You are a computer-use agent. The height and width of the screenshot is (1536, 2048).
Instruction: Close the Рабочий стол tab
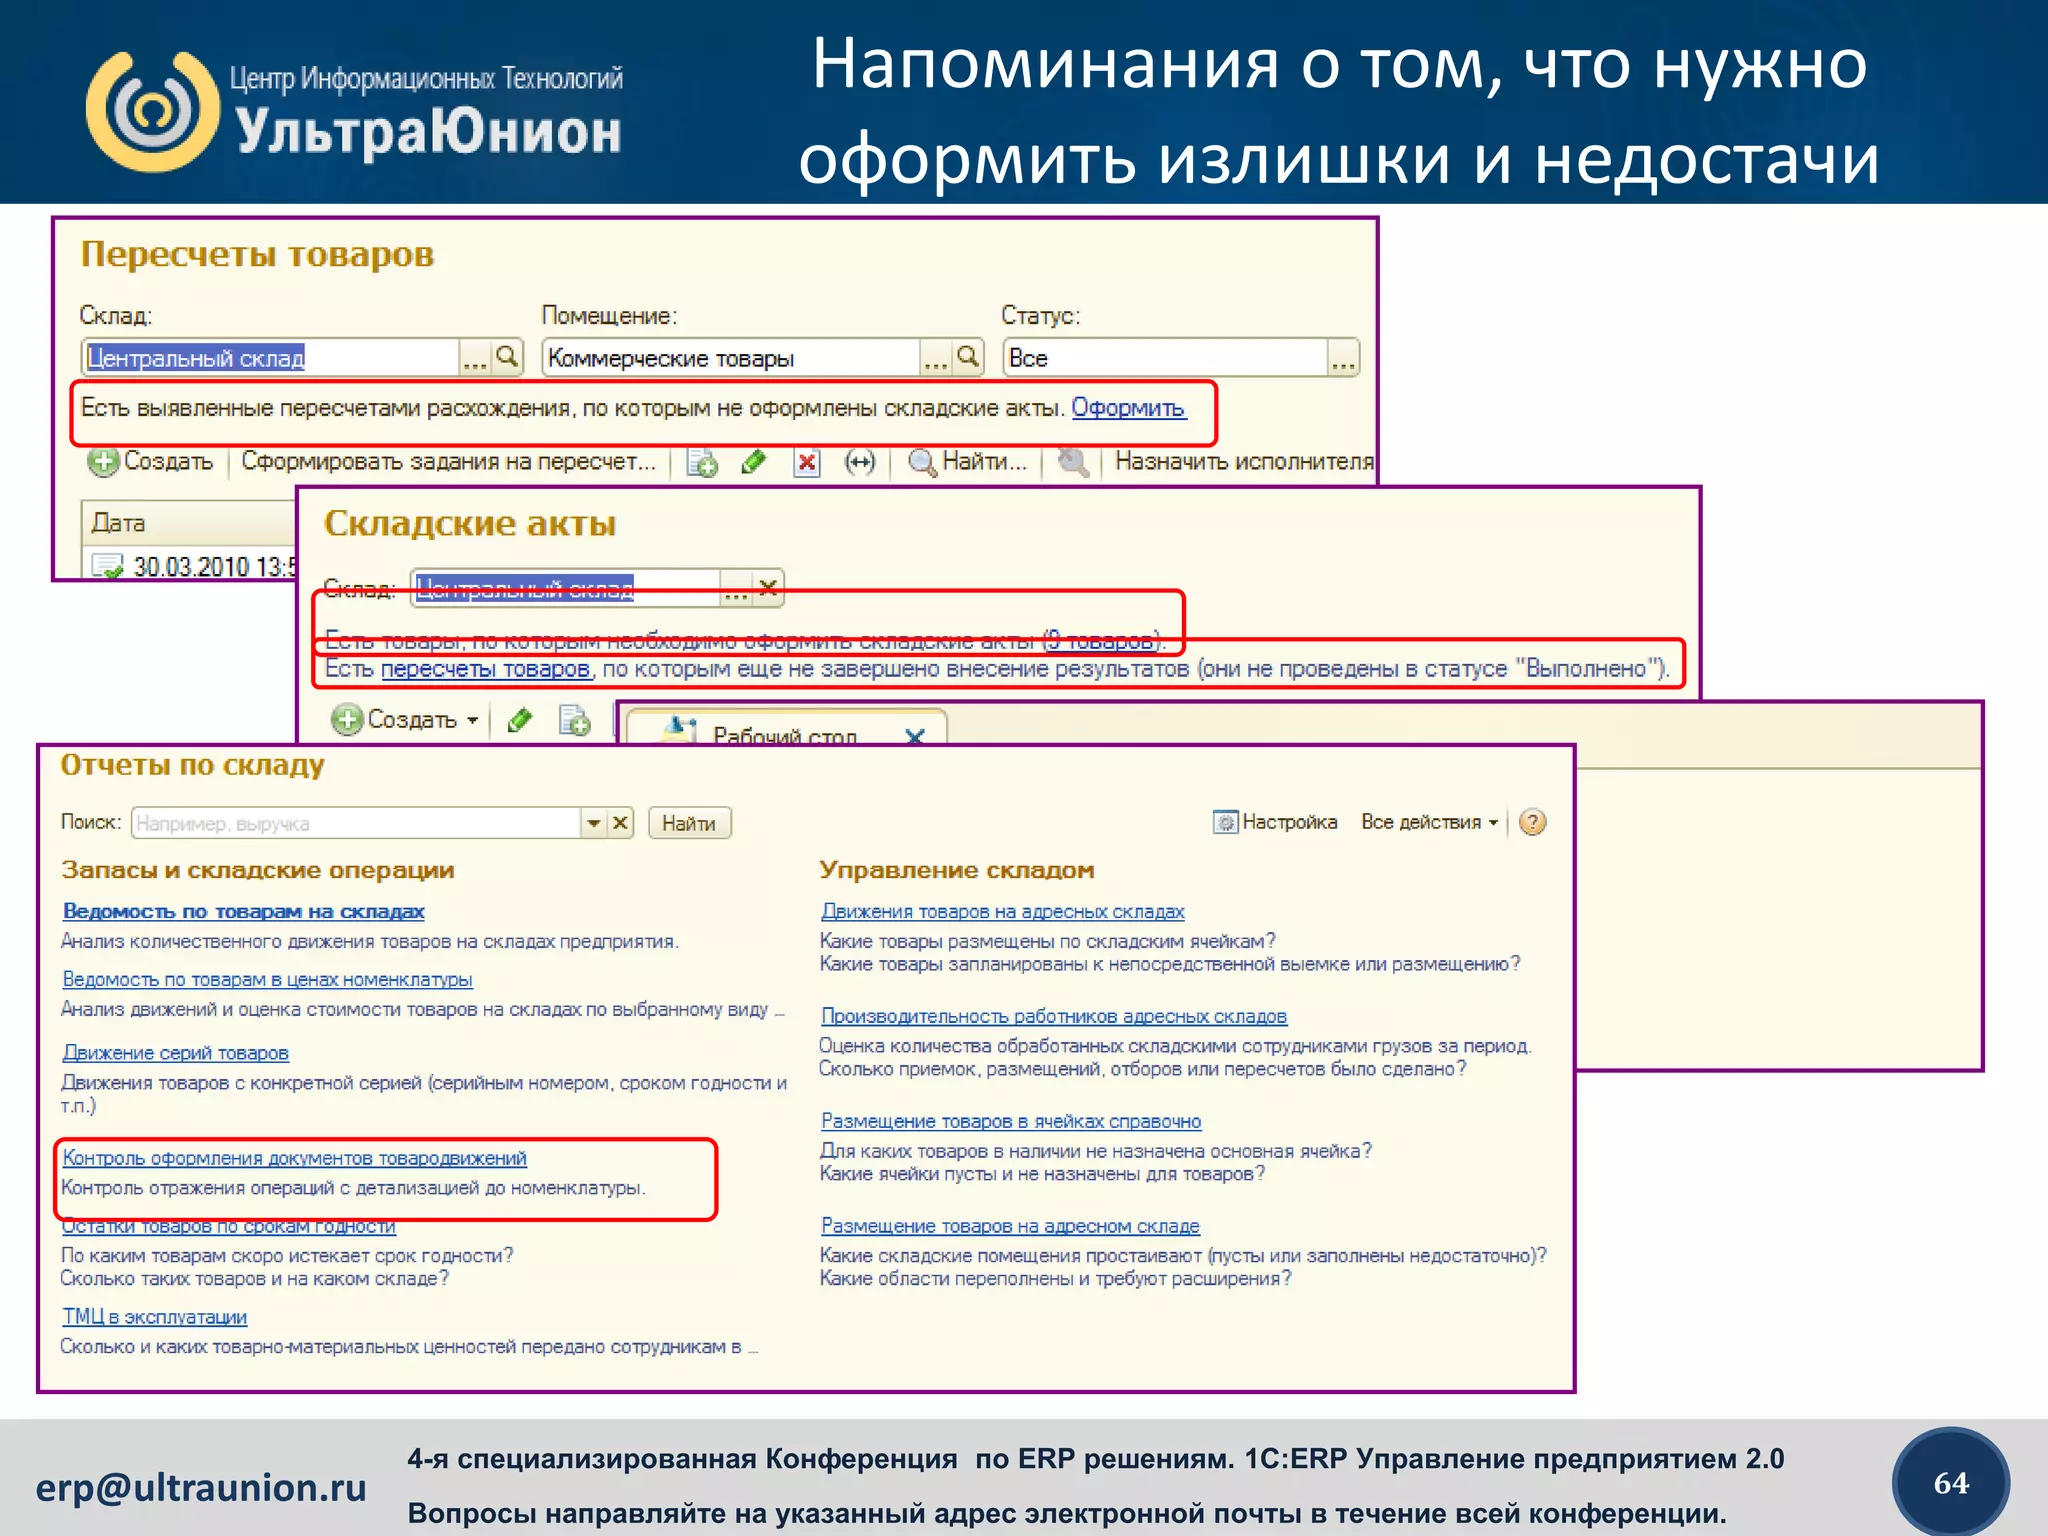coord(915,737)
